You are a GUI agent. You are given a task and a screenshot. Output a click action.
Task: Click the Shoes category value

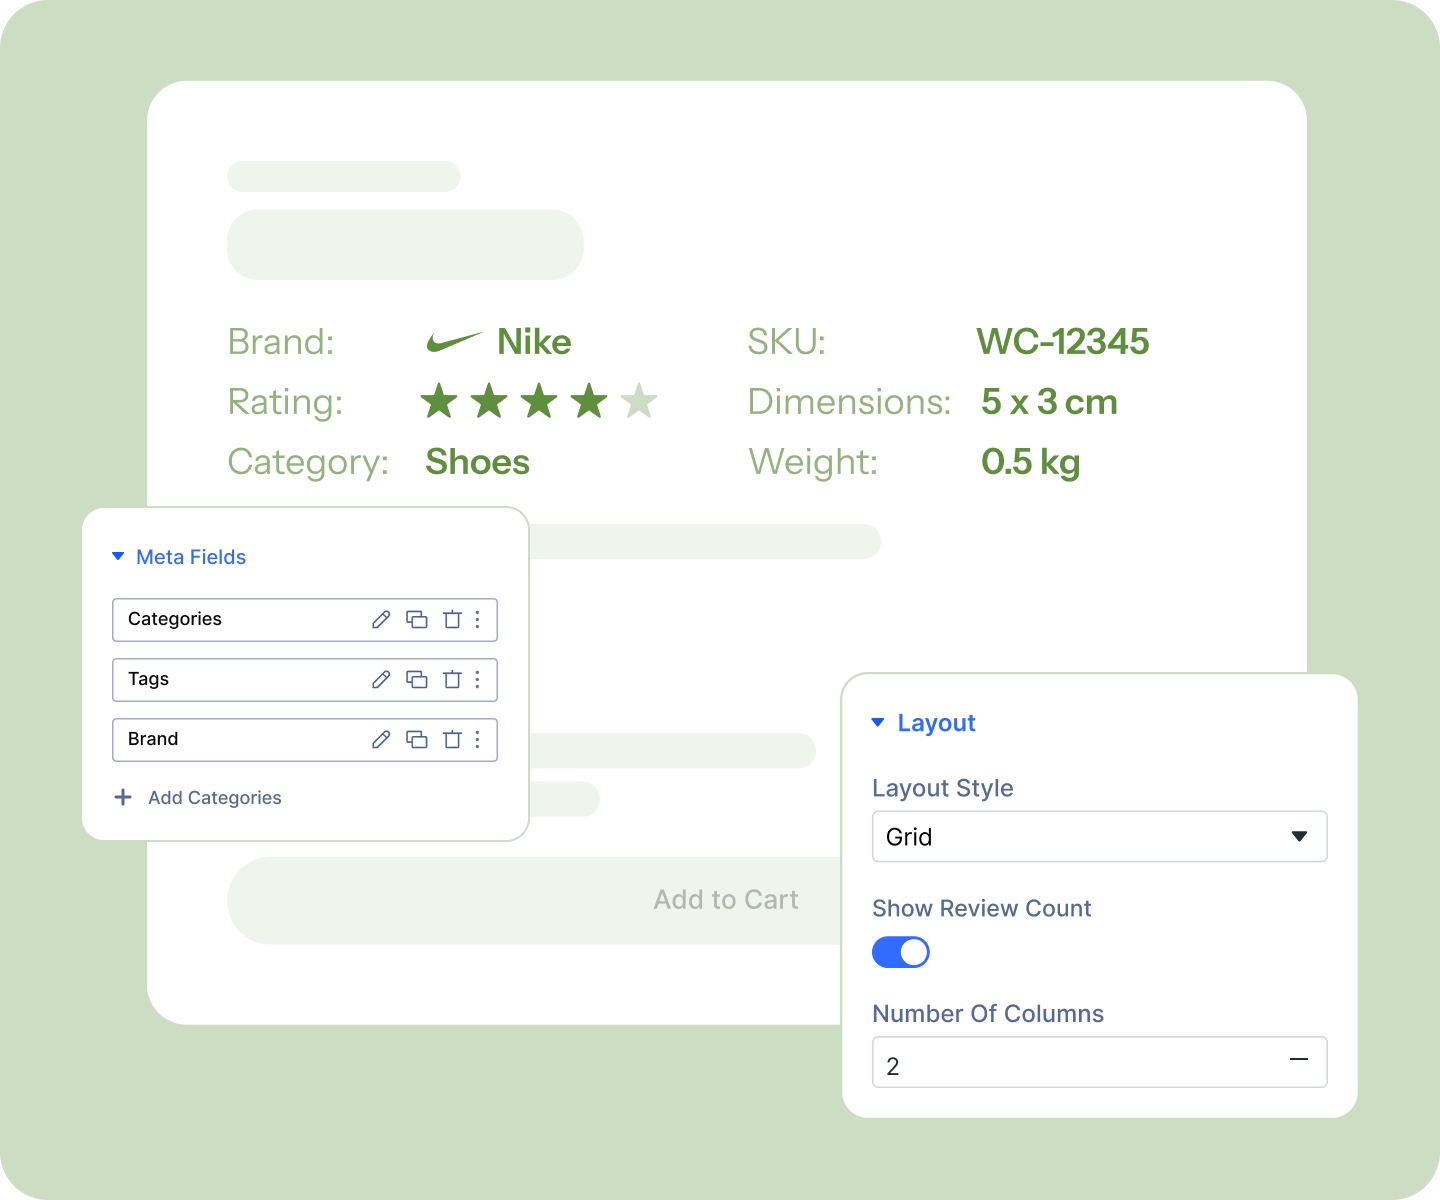coord(478,462)
